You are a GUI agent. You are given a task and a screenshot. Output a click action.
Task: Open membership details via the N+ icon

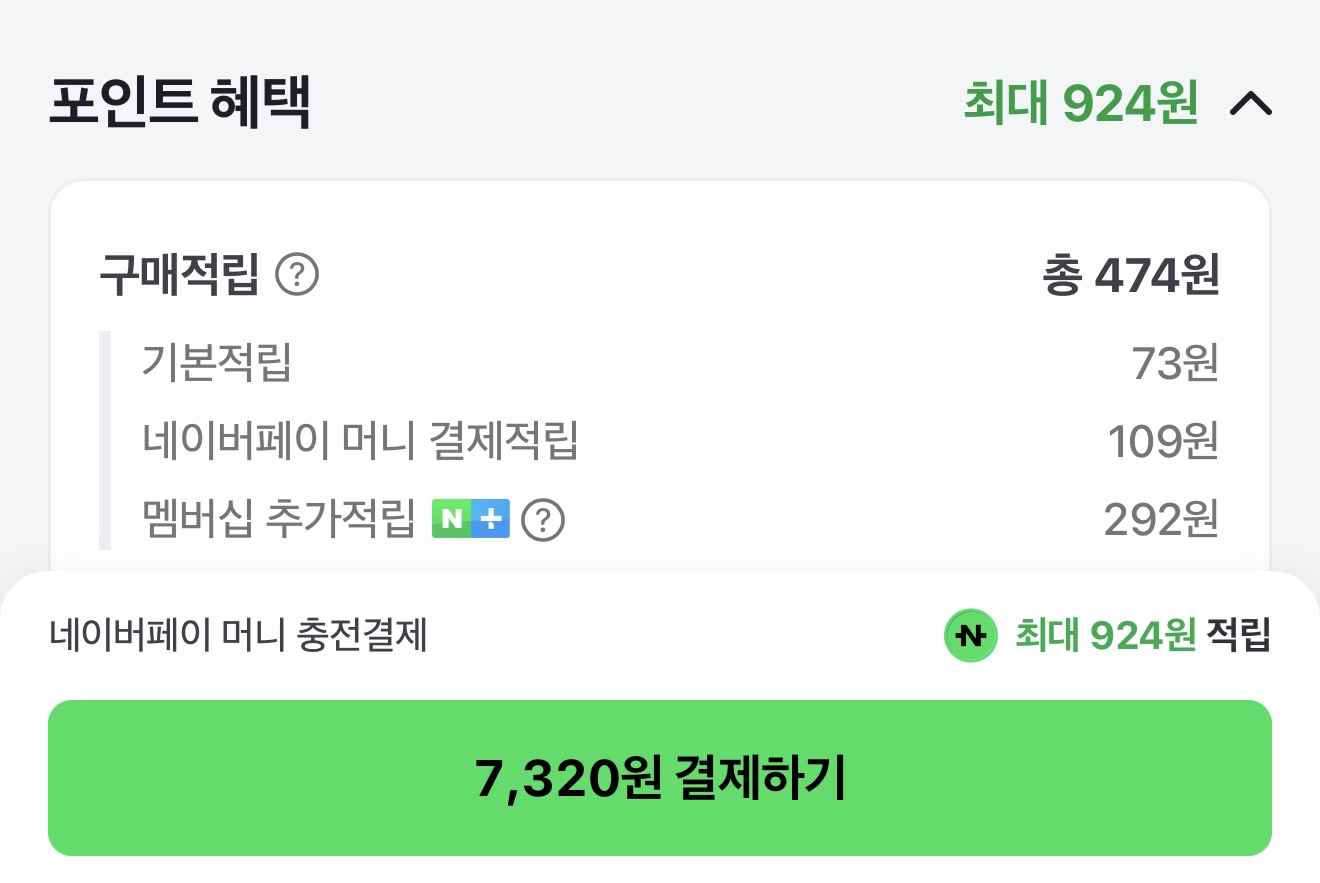point(471,518)
